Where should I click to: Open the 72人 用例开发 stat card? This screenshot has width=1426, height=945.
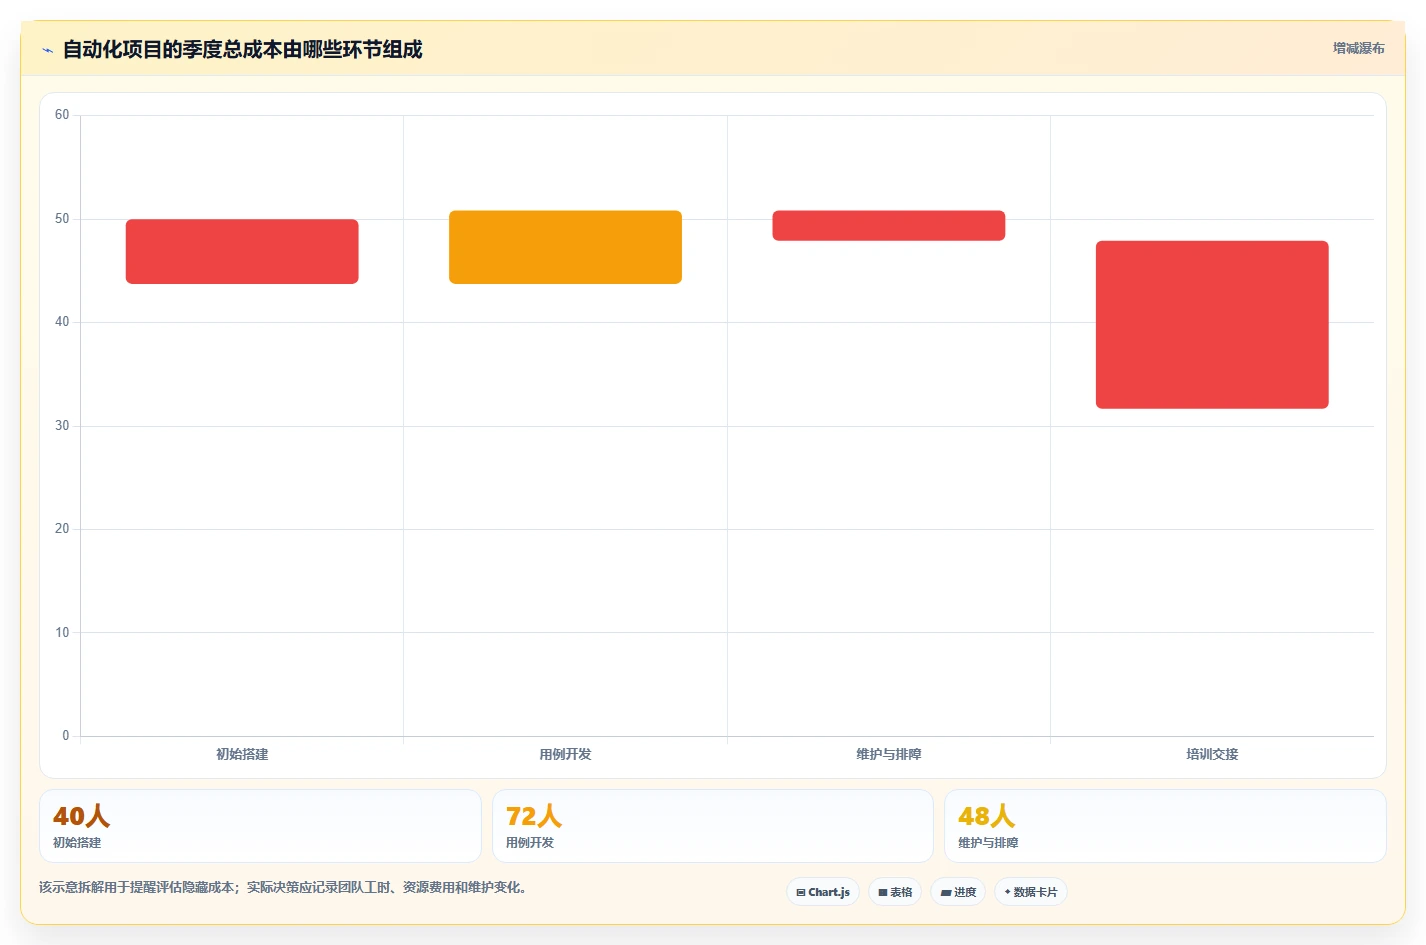click(713, 826)
